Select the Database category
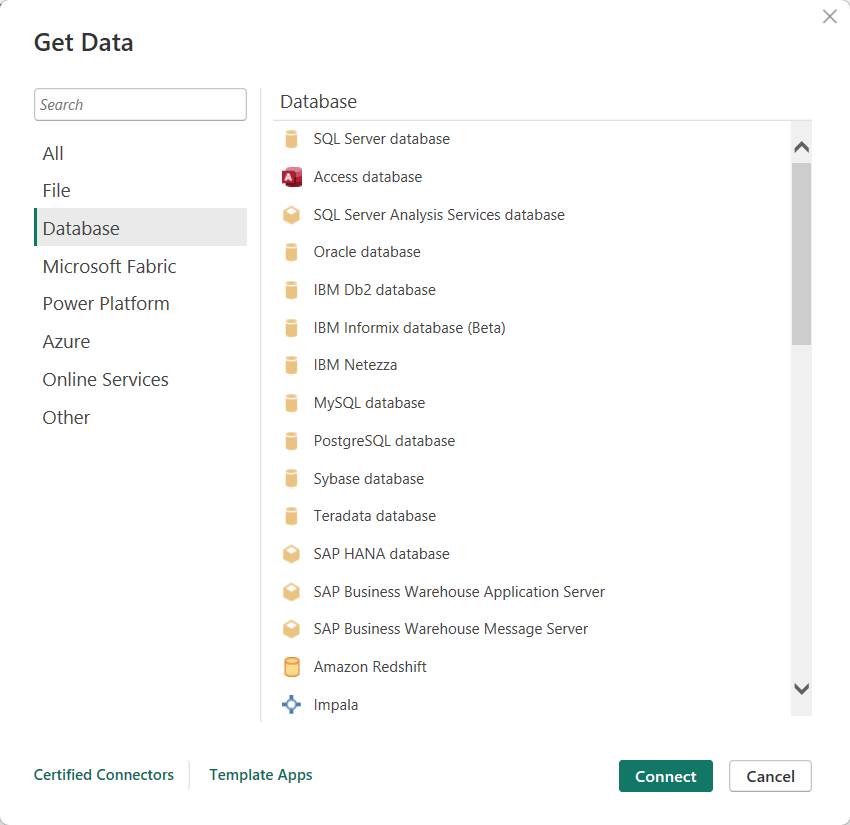850x825 pixels. 140,227
